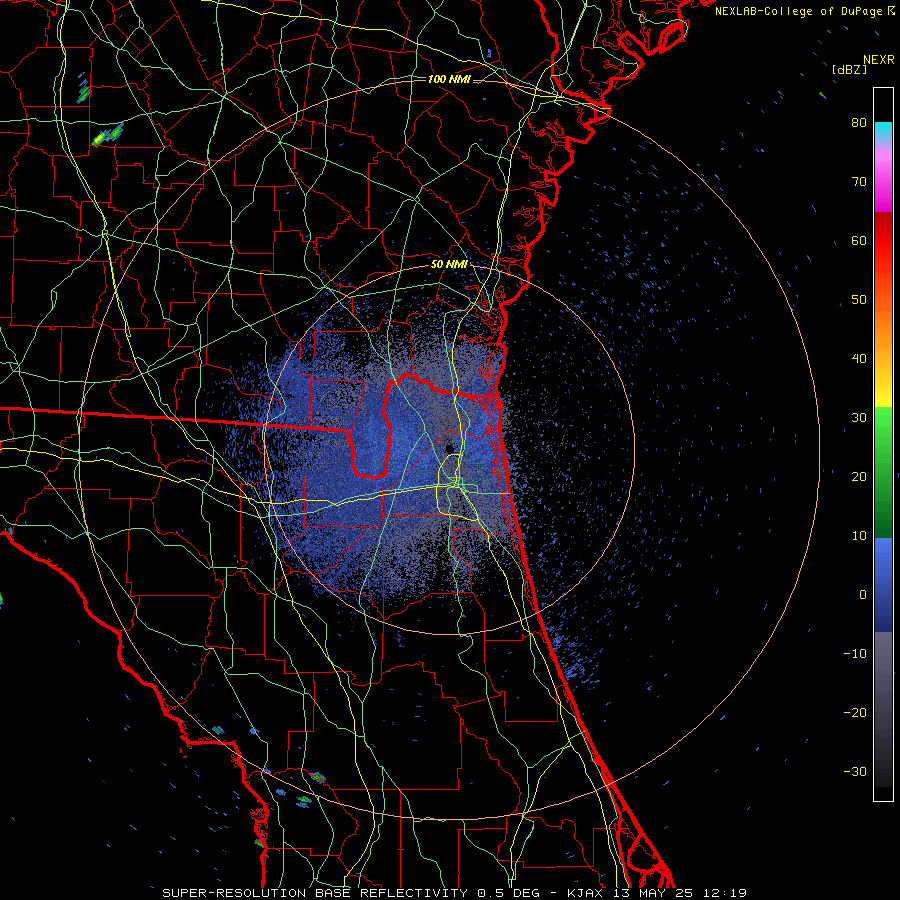
Task: Click the -20 dBZ value on the scale
Action: 855,713
